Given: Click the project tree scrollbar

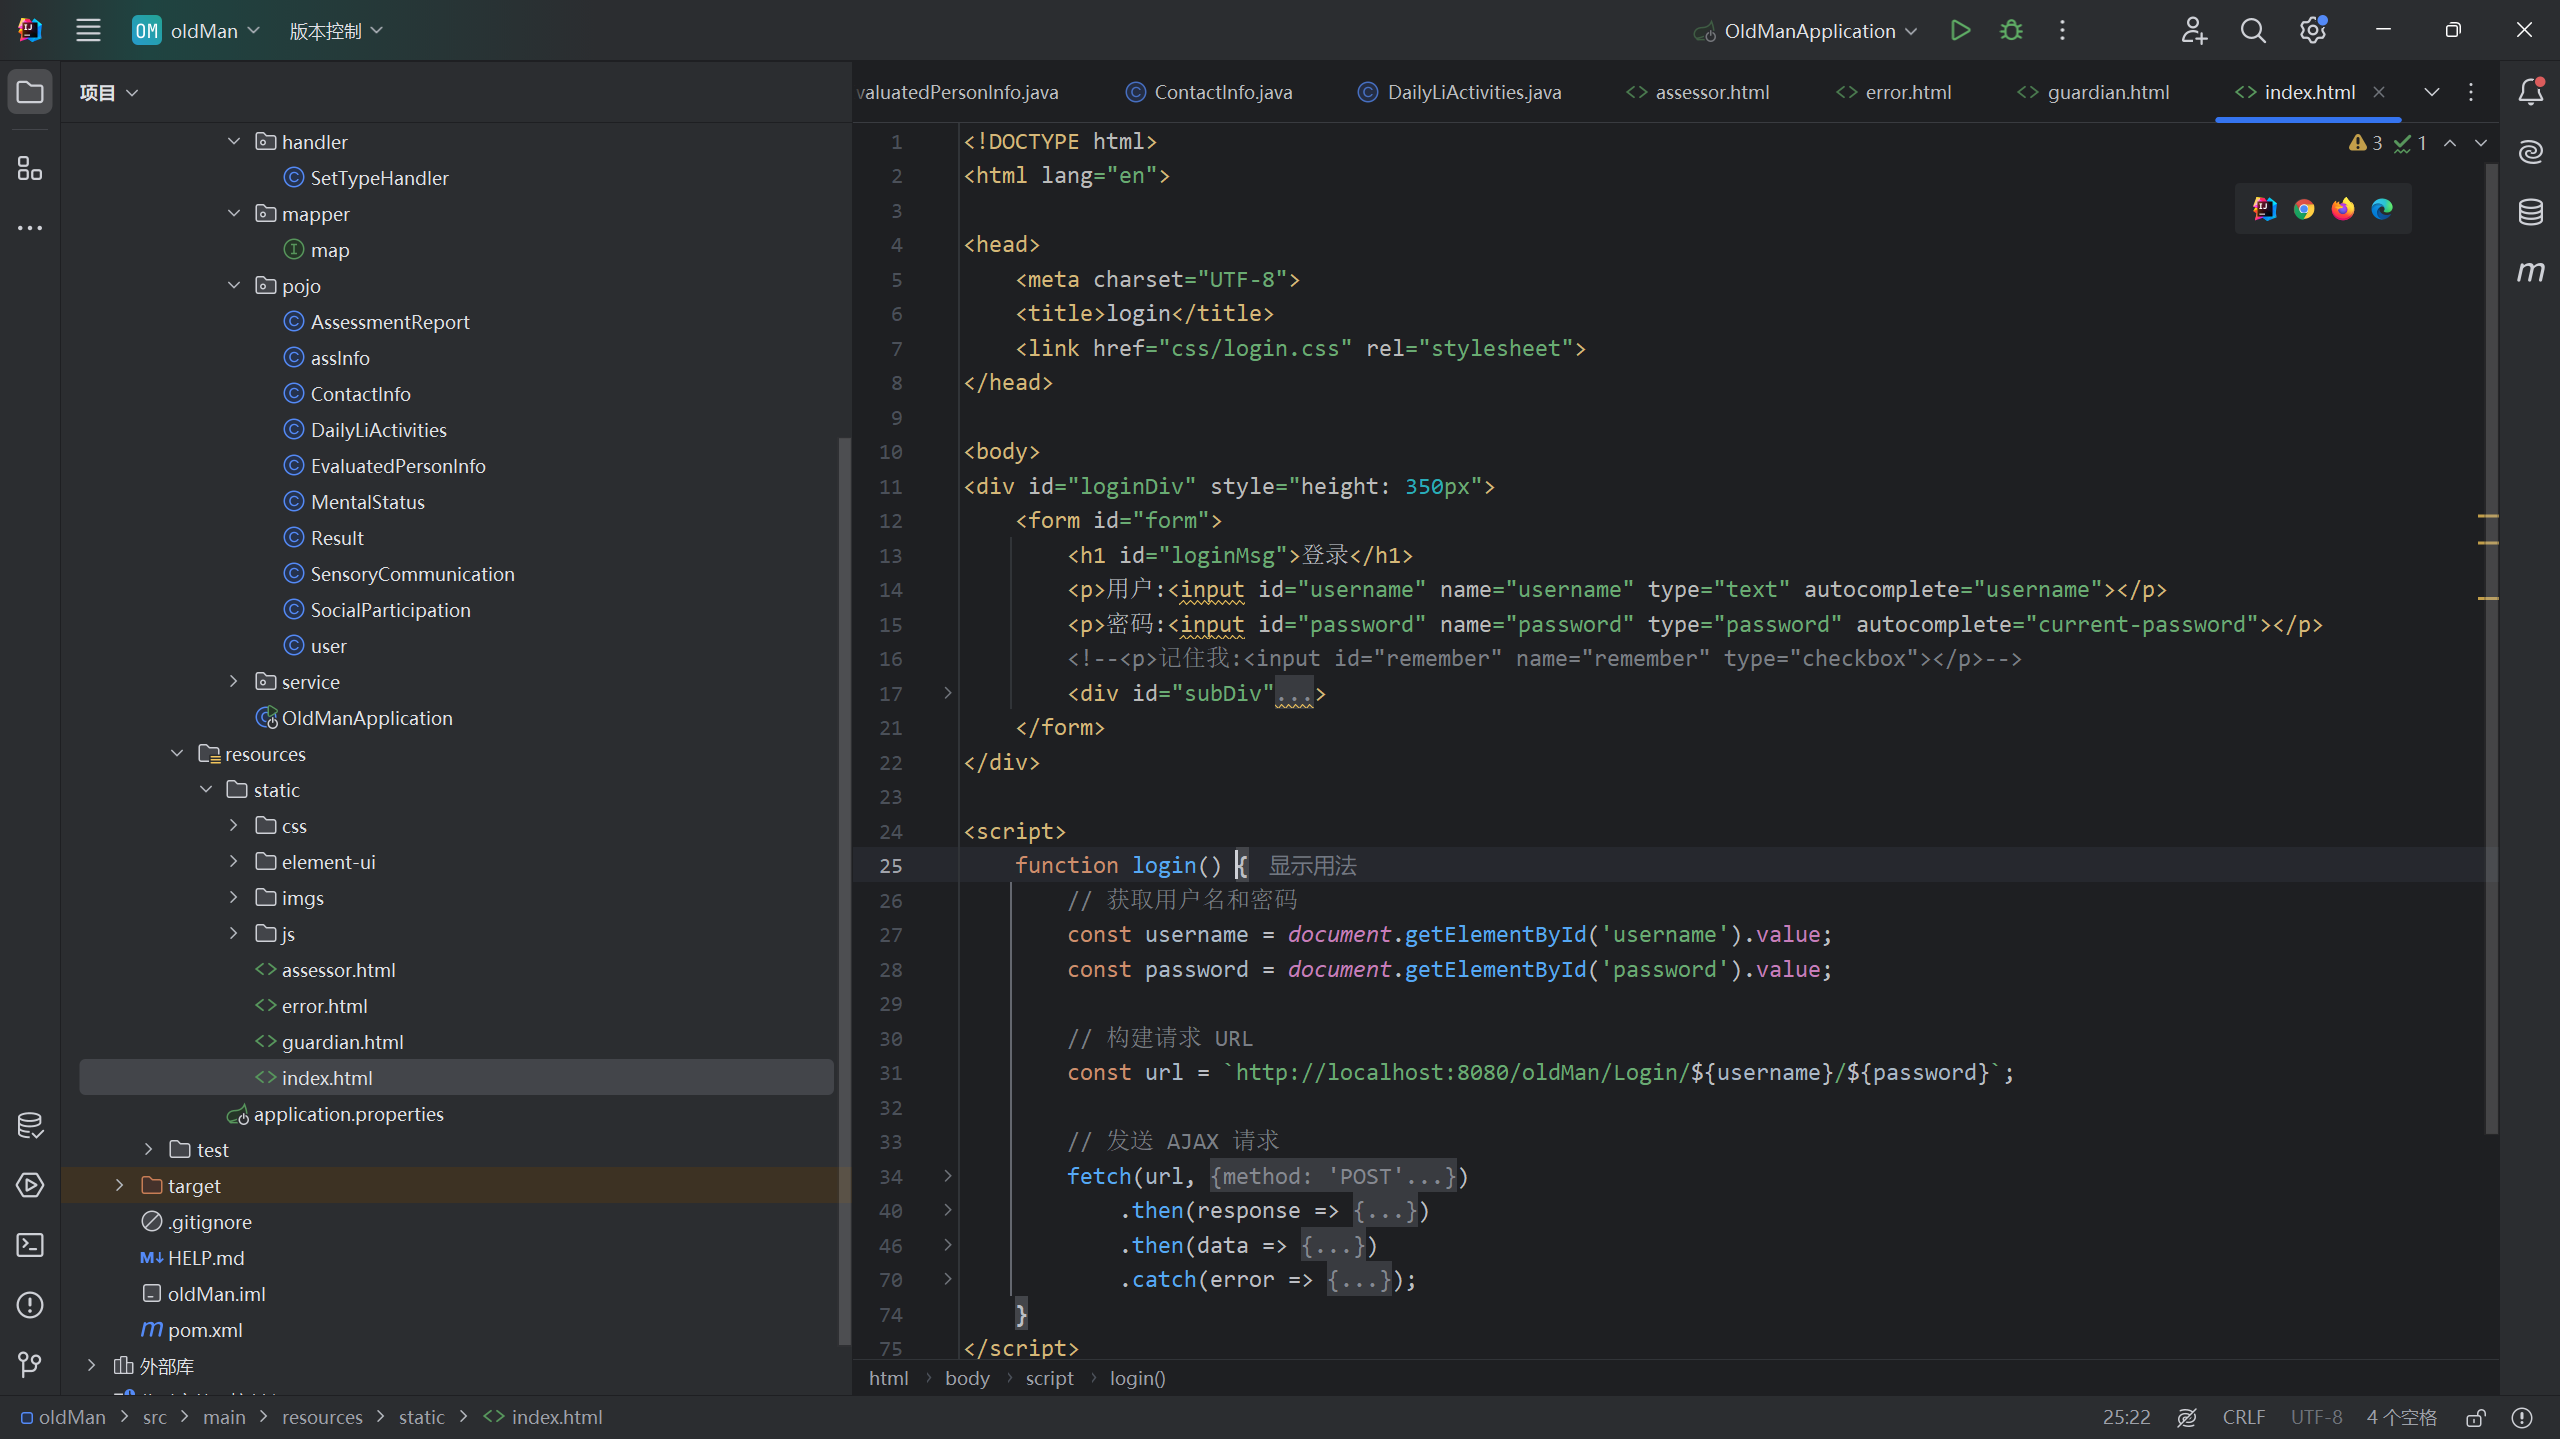Looking at the screenshot, I should pos(844,890).
